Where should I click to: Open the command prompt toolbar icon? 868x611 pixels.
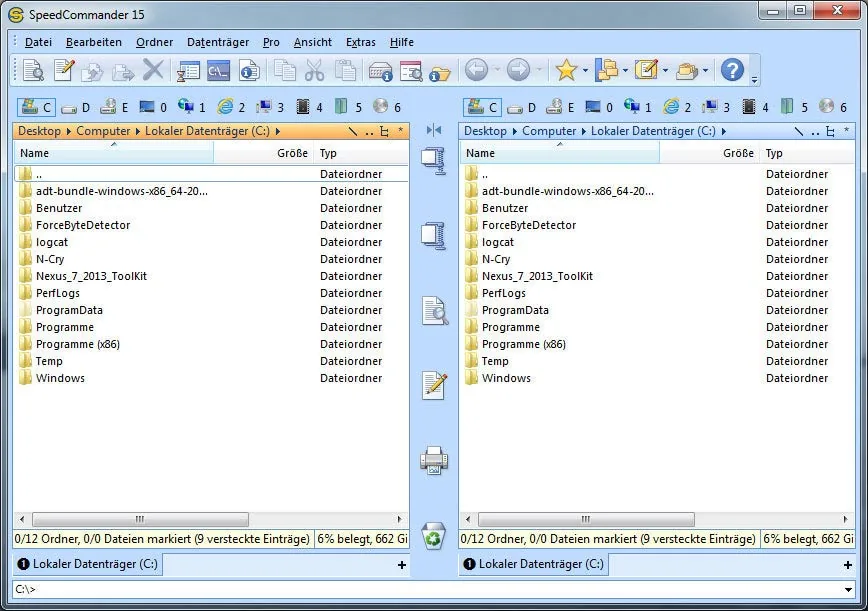[x=218, y=71]
